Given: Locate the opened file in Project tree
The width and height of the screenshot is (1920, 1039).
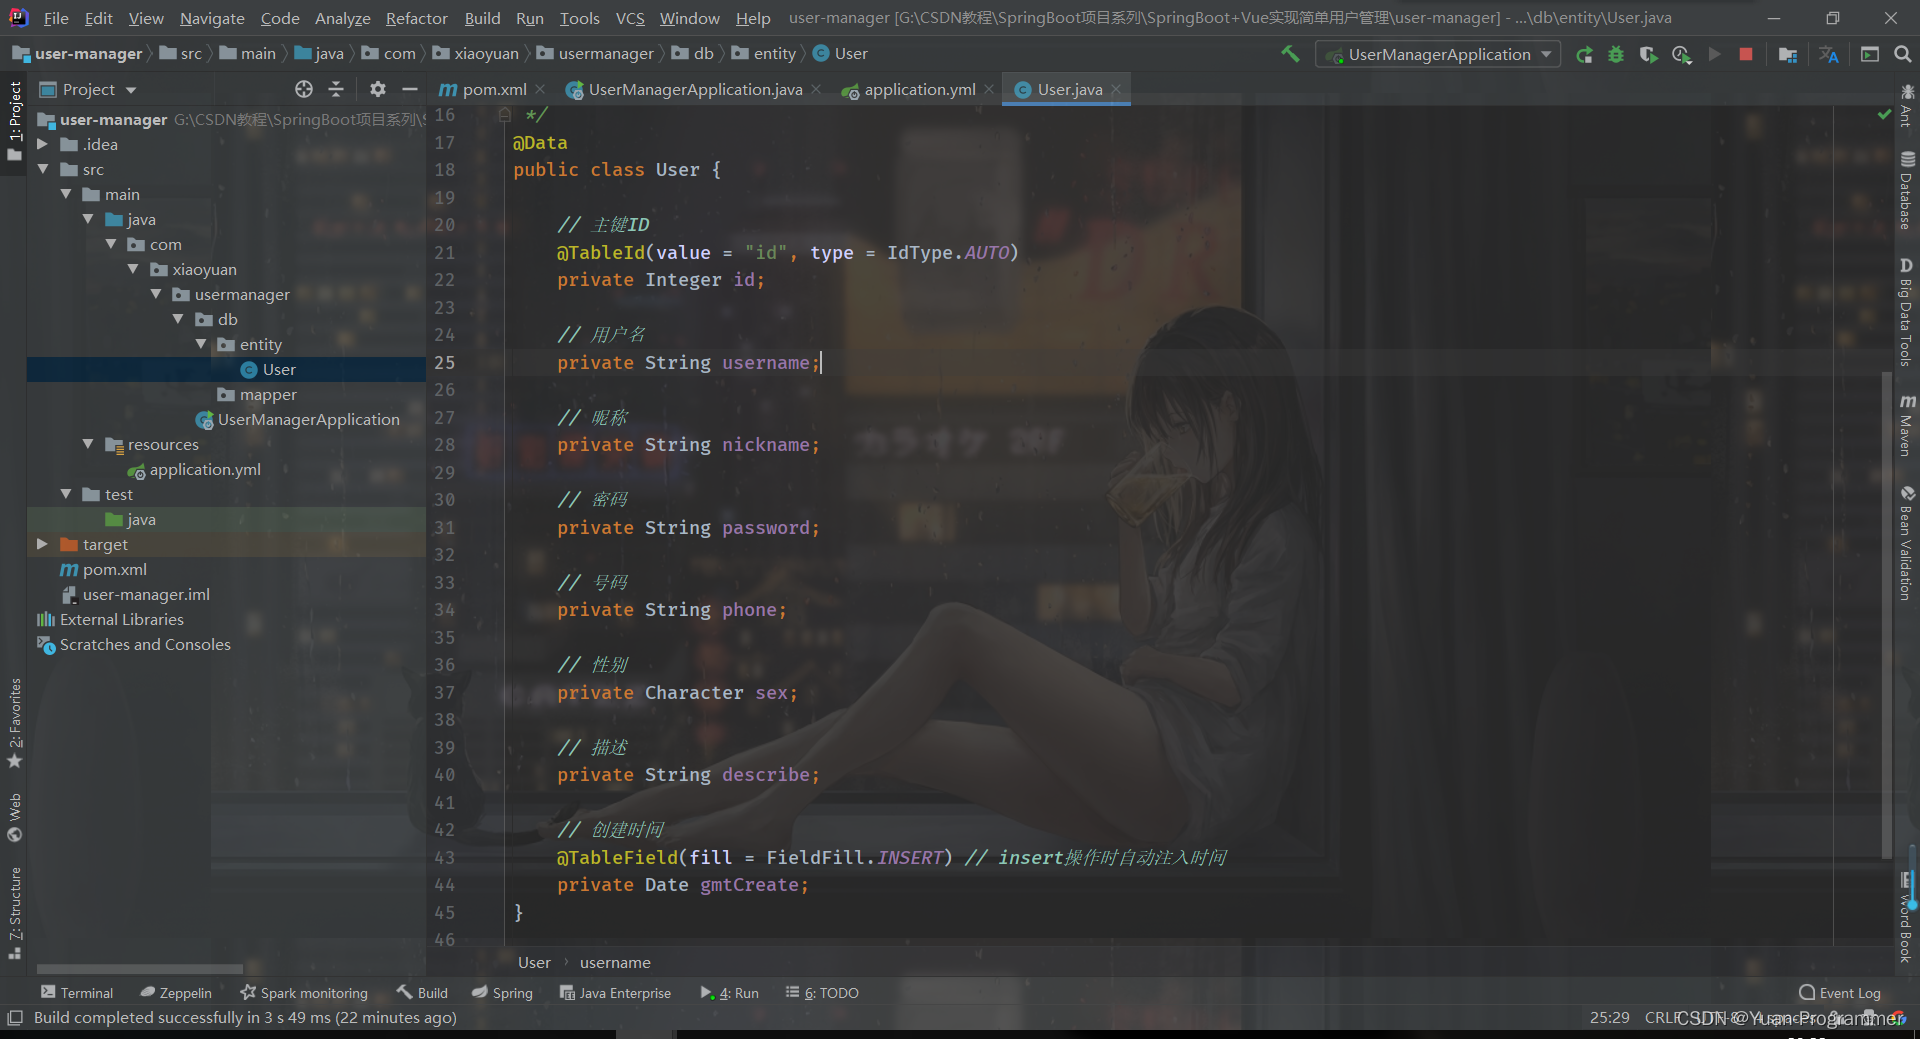Looking at the screenshot, I should pos(304,89).
